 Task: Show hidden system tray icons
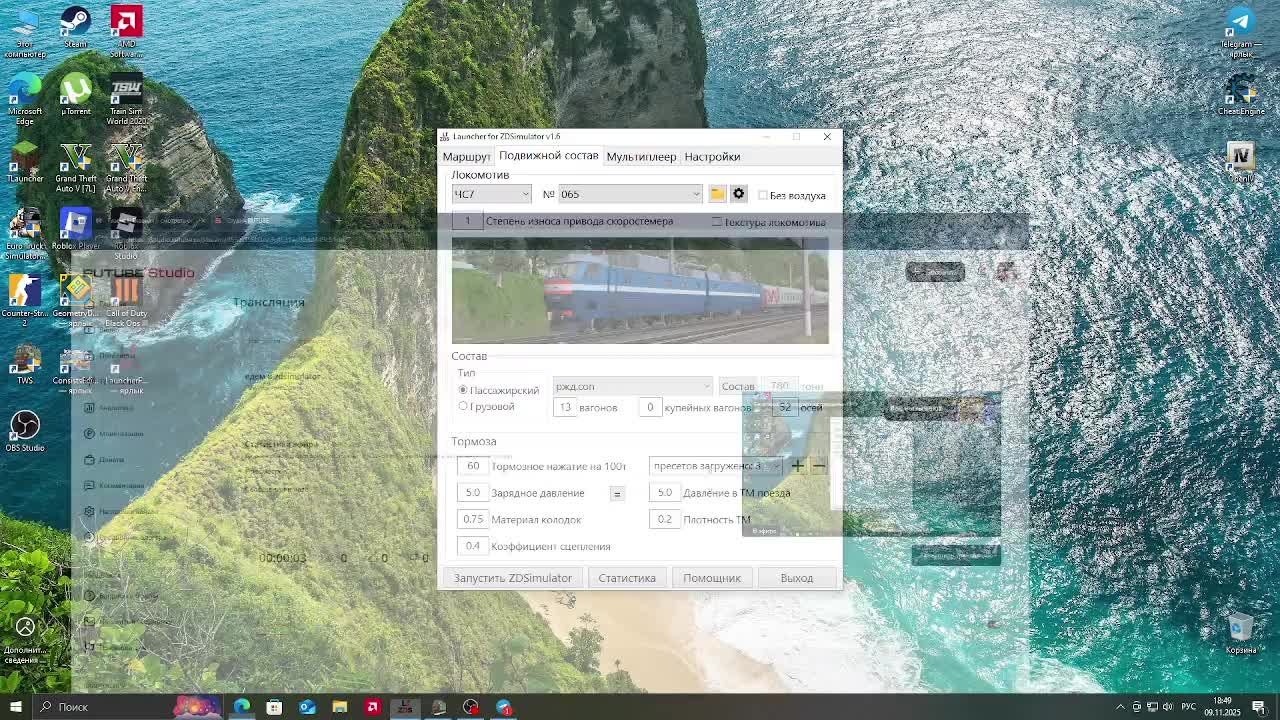coord(1120,707)
